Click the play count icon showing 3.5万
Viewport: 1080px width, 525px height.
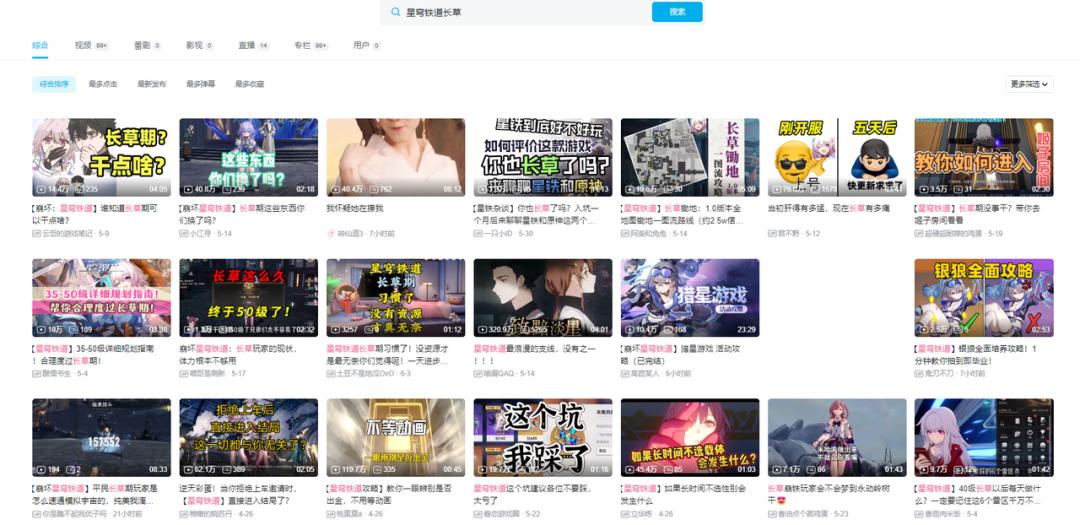(x=924, y=189)
